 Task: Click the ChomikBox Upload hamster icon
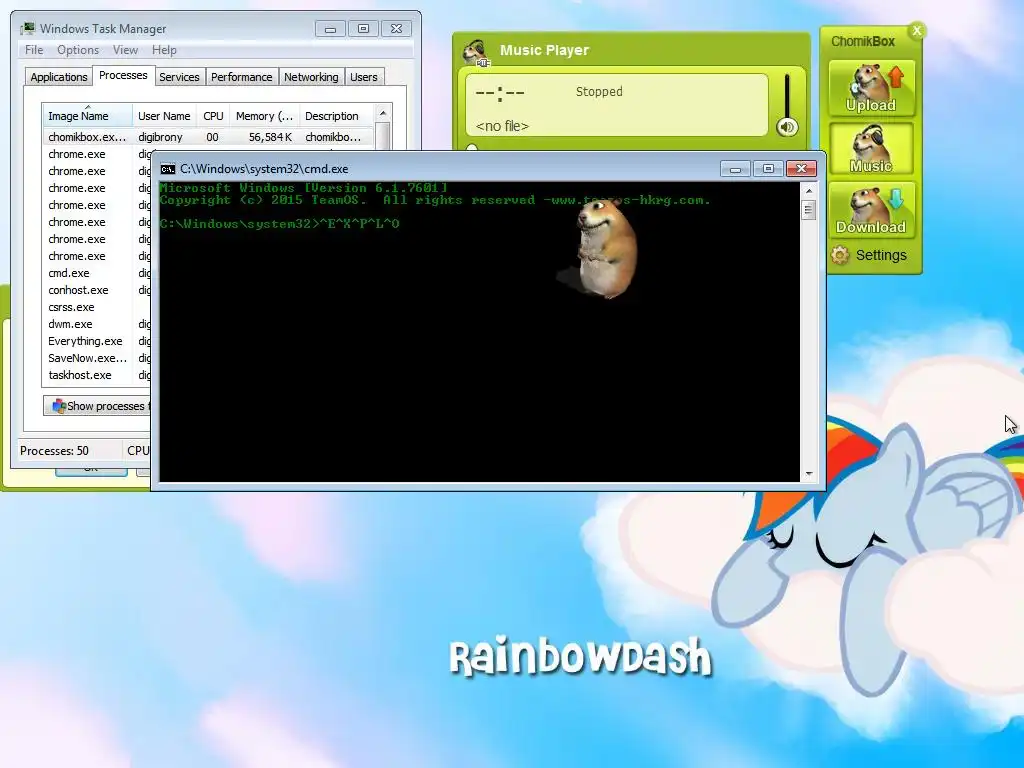point(871,88)
